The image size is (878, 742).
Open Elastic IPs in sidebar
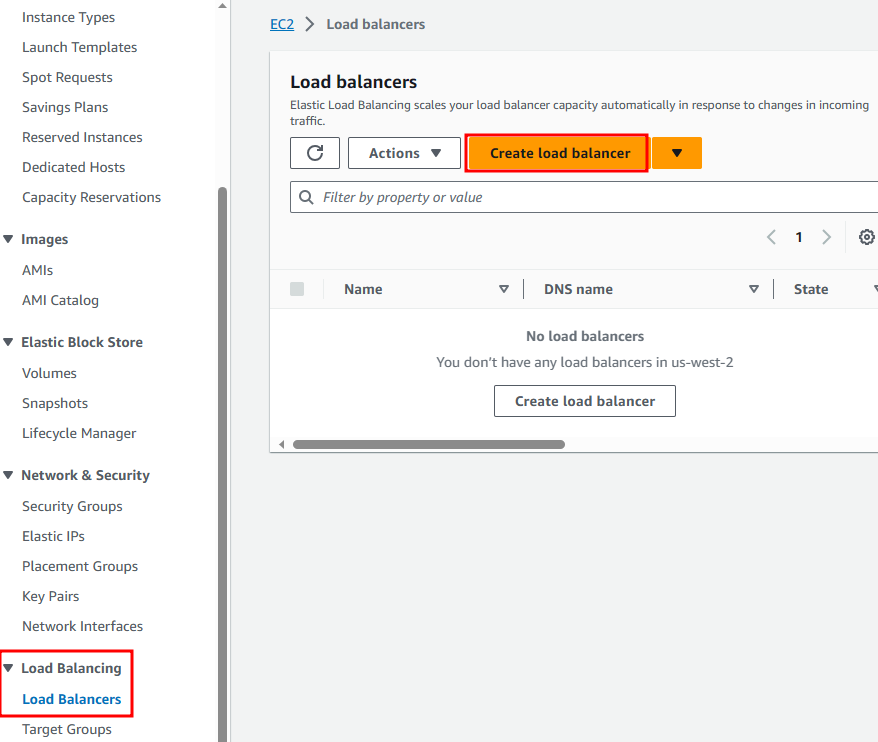[x=53, y=536]
